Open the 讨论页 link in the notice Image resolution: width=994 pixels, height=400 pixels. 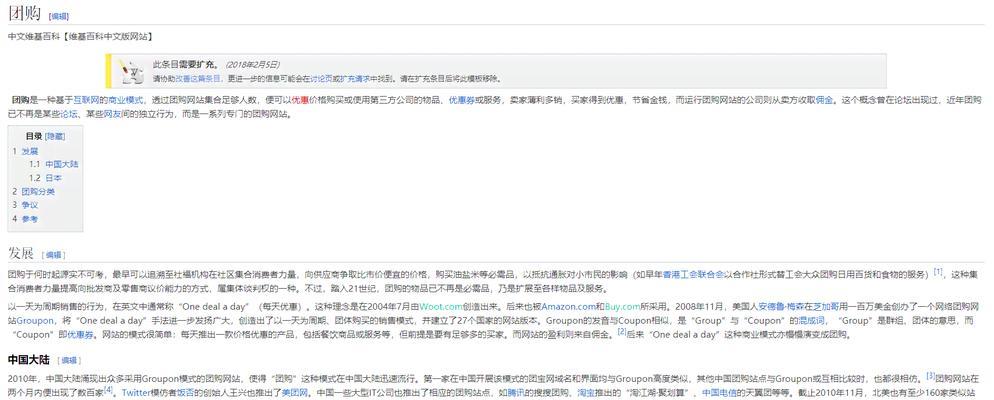[321, 79]
